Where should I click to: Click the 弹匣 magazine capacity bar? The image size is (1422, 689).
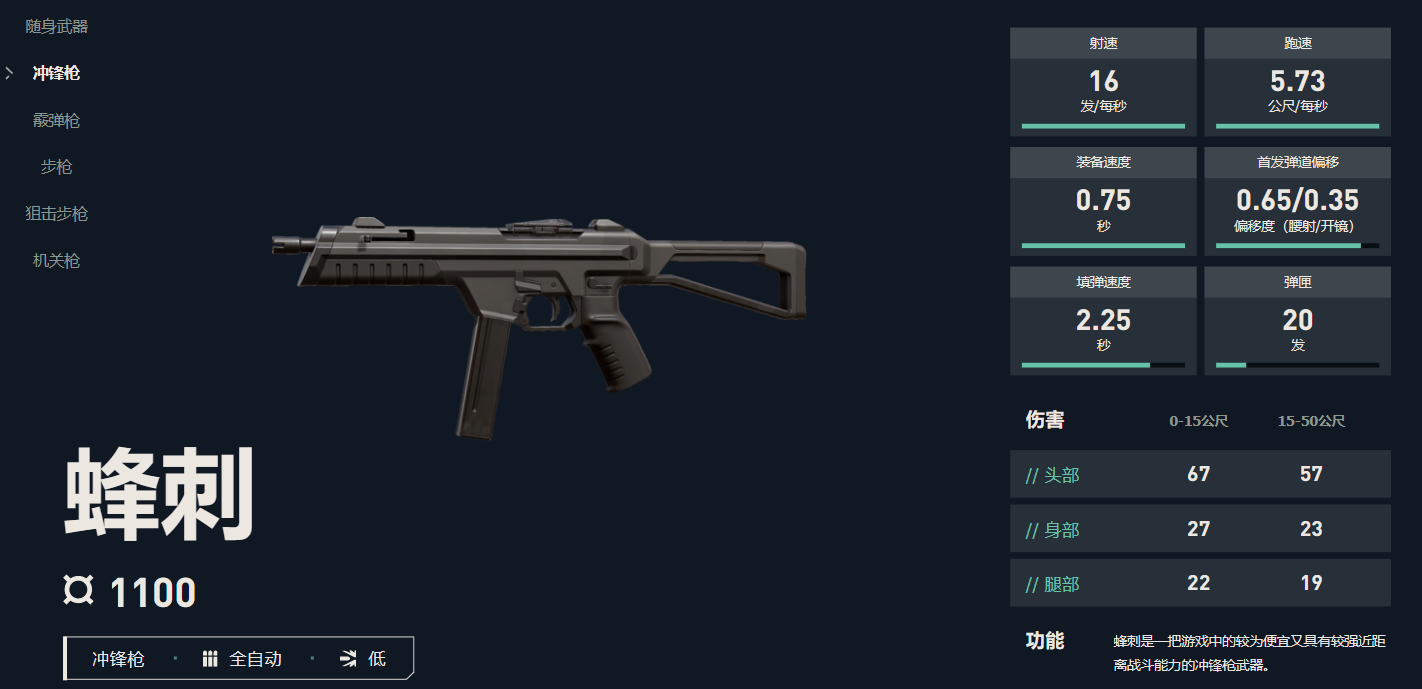point(1297,365)
